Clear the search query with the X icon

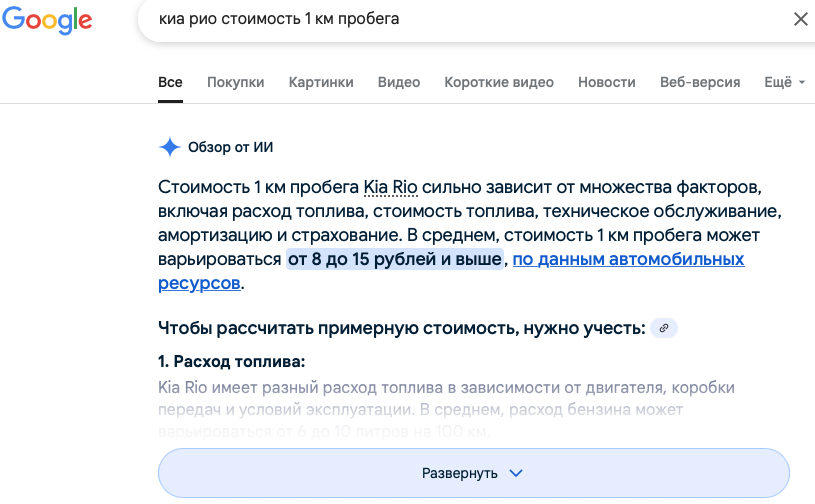point(800,19)
